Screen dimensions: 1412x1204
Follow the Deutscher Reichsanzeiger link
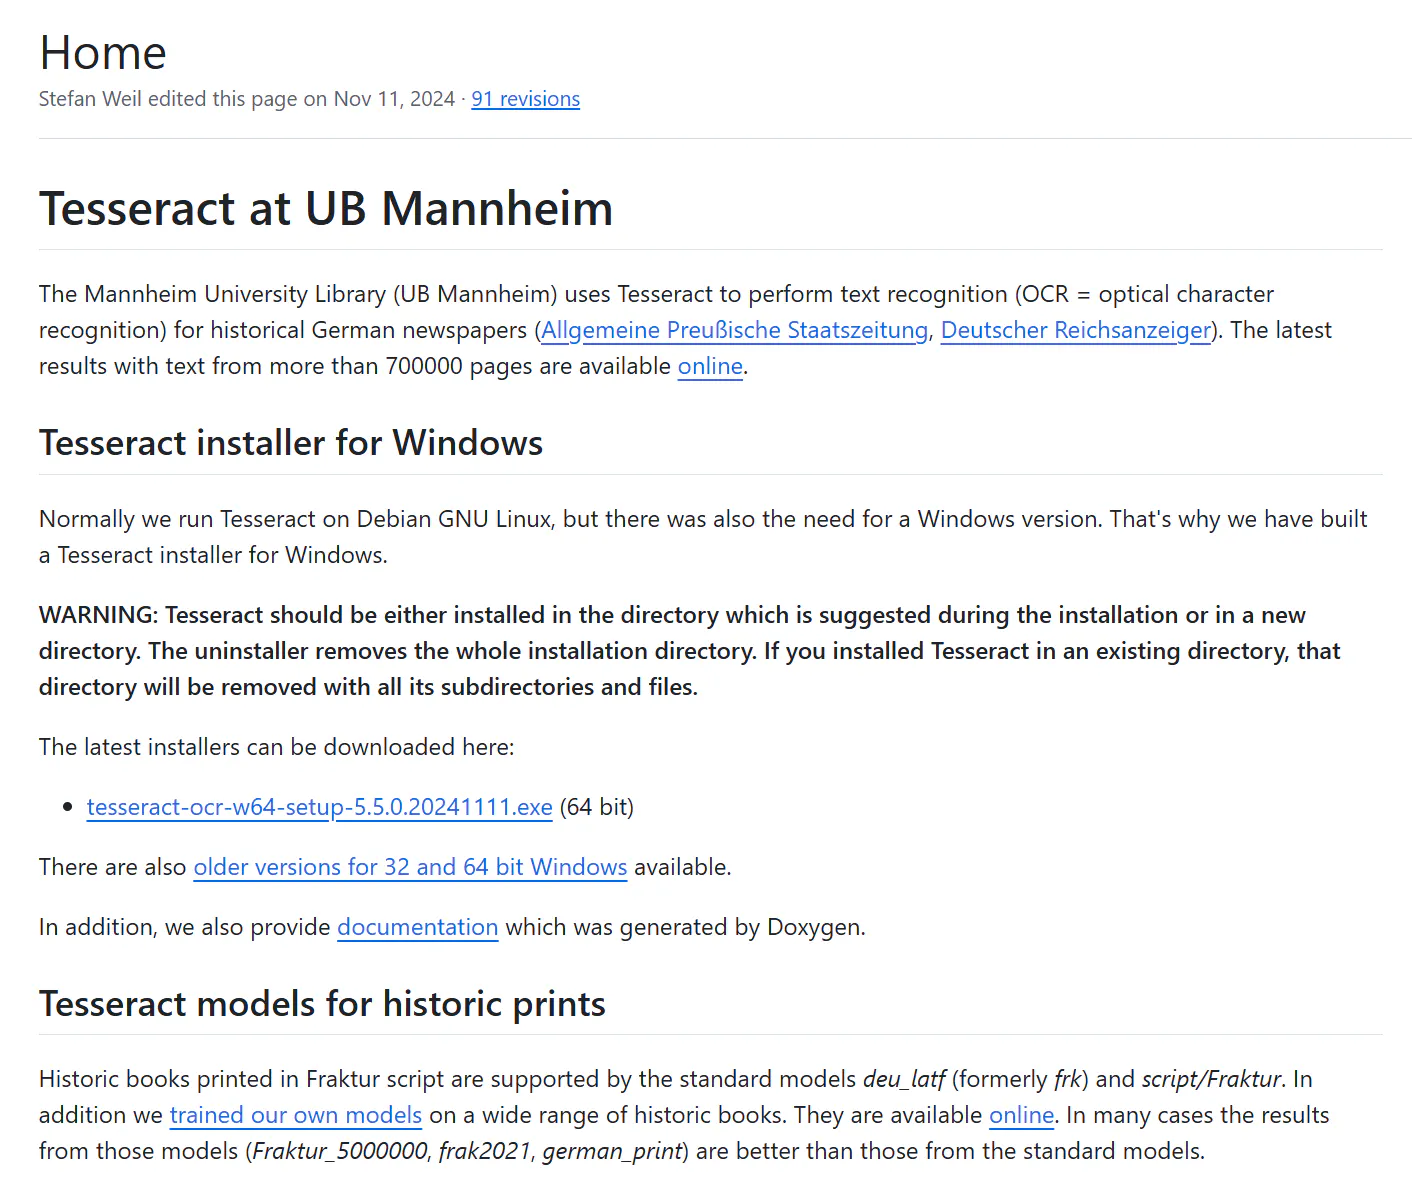(1075, 330)
